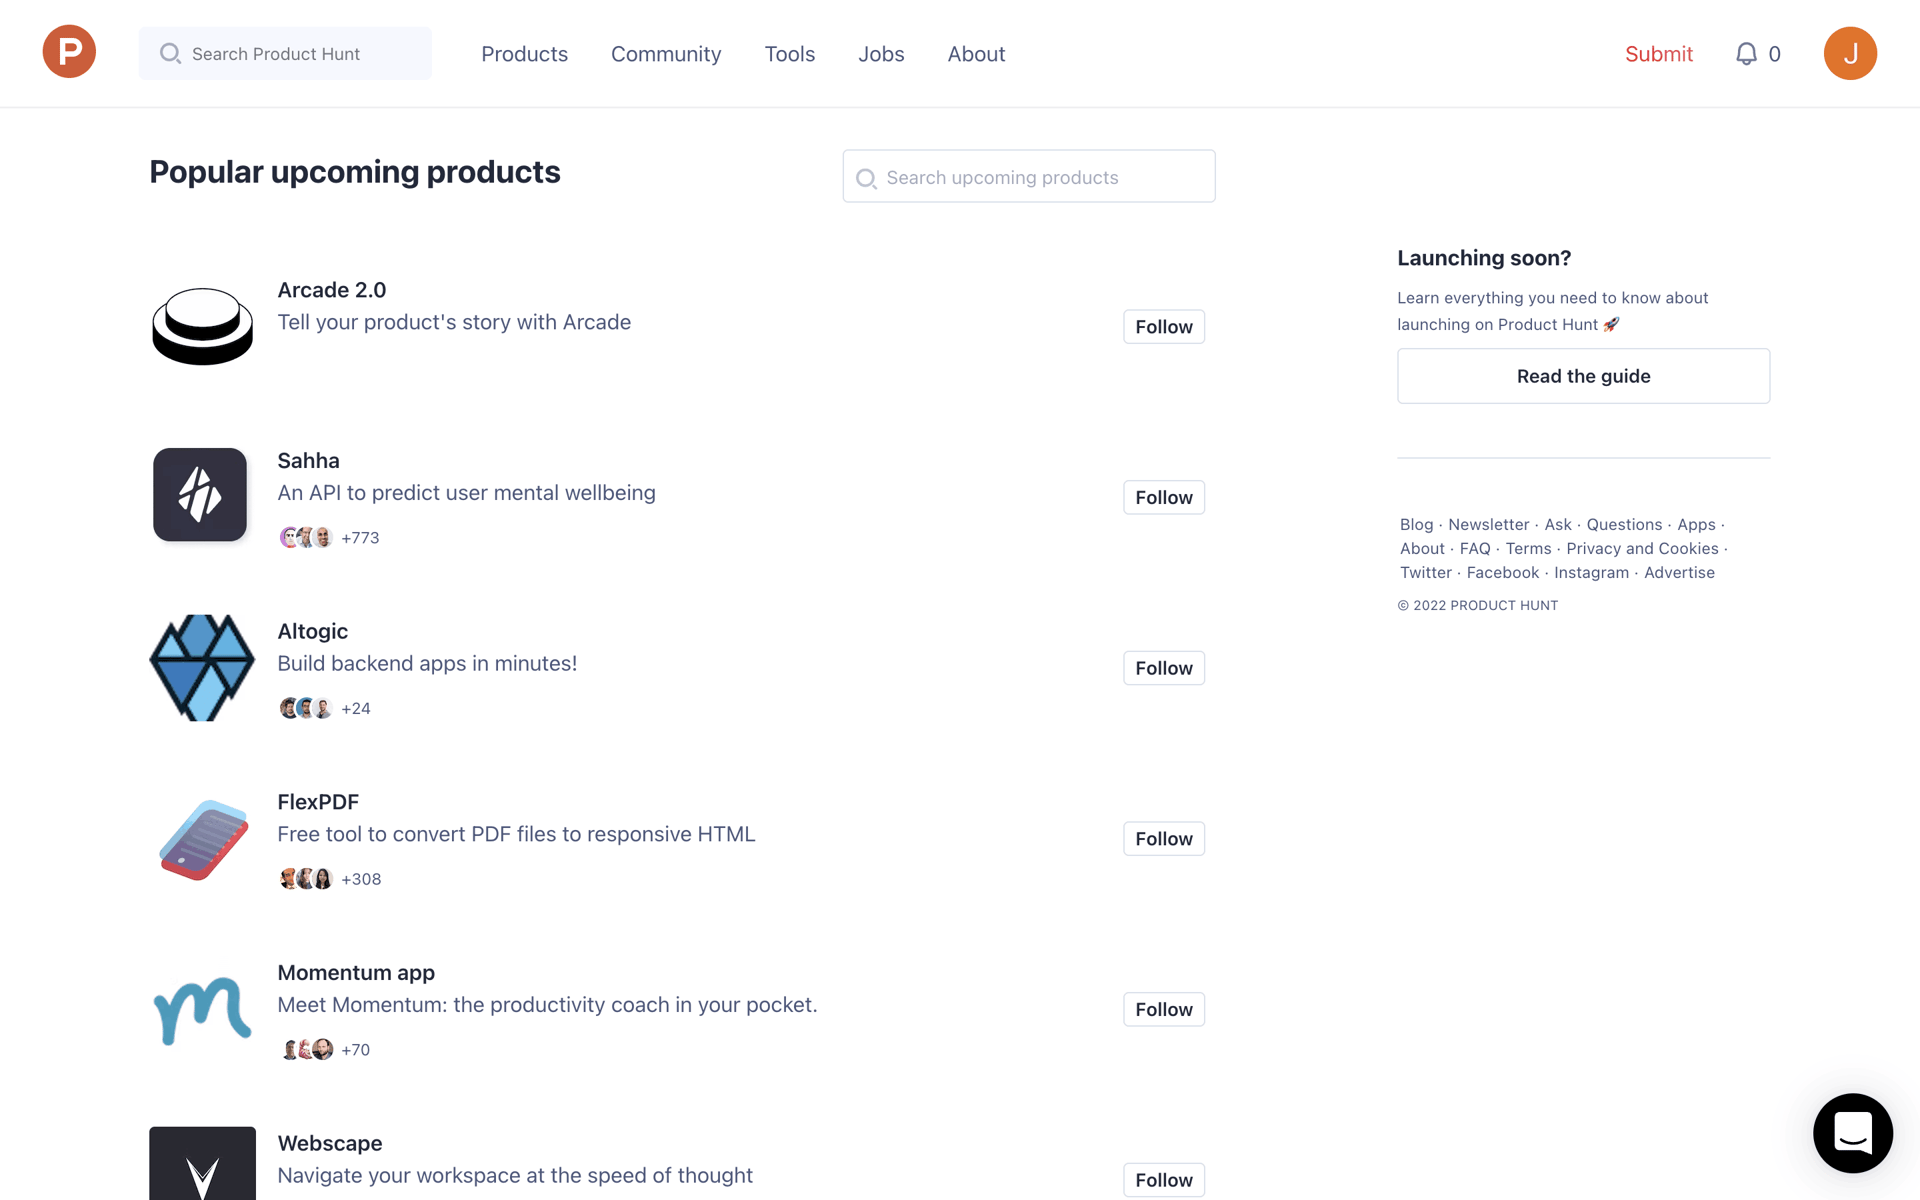Click the Product Hunt logo
This screenshot has width=1920, height=1200.
coord(69,52)
